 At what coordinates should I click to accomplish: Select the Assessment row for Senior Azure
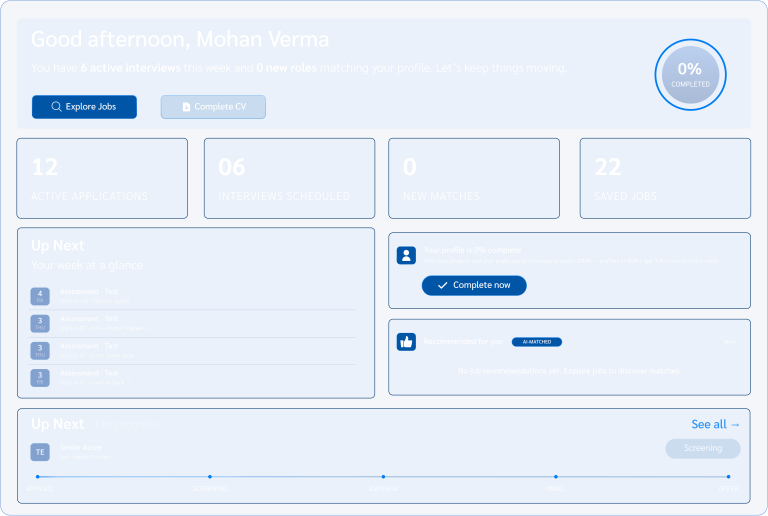coord(192,351)
